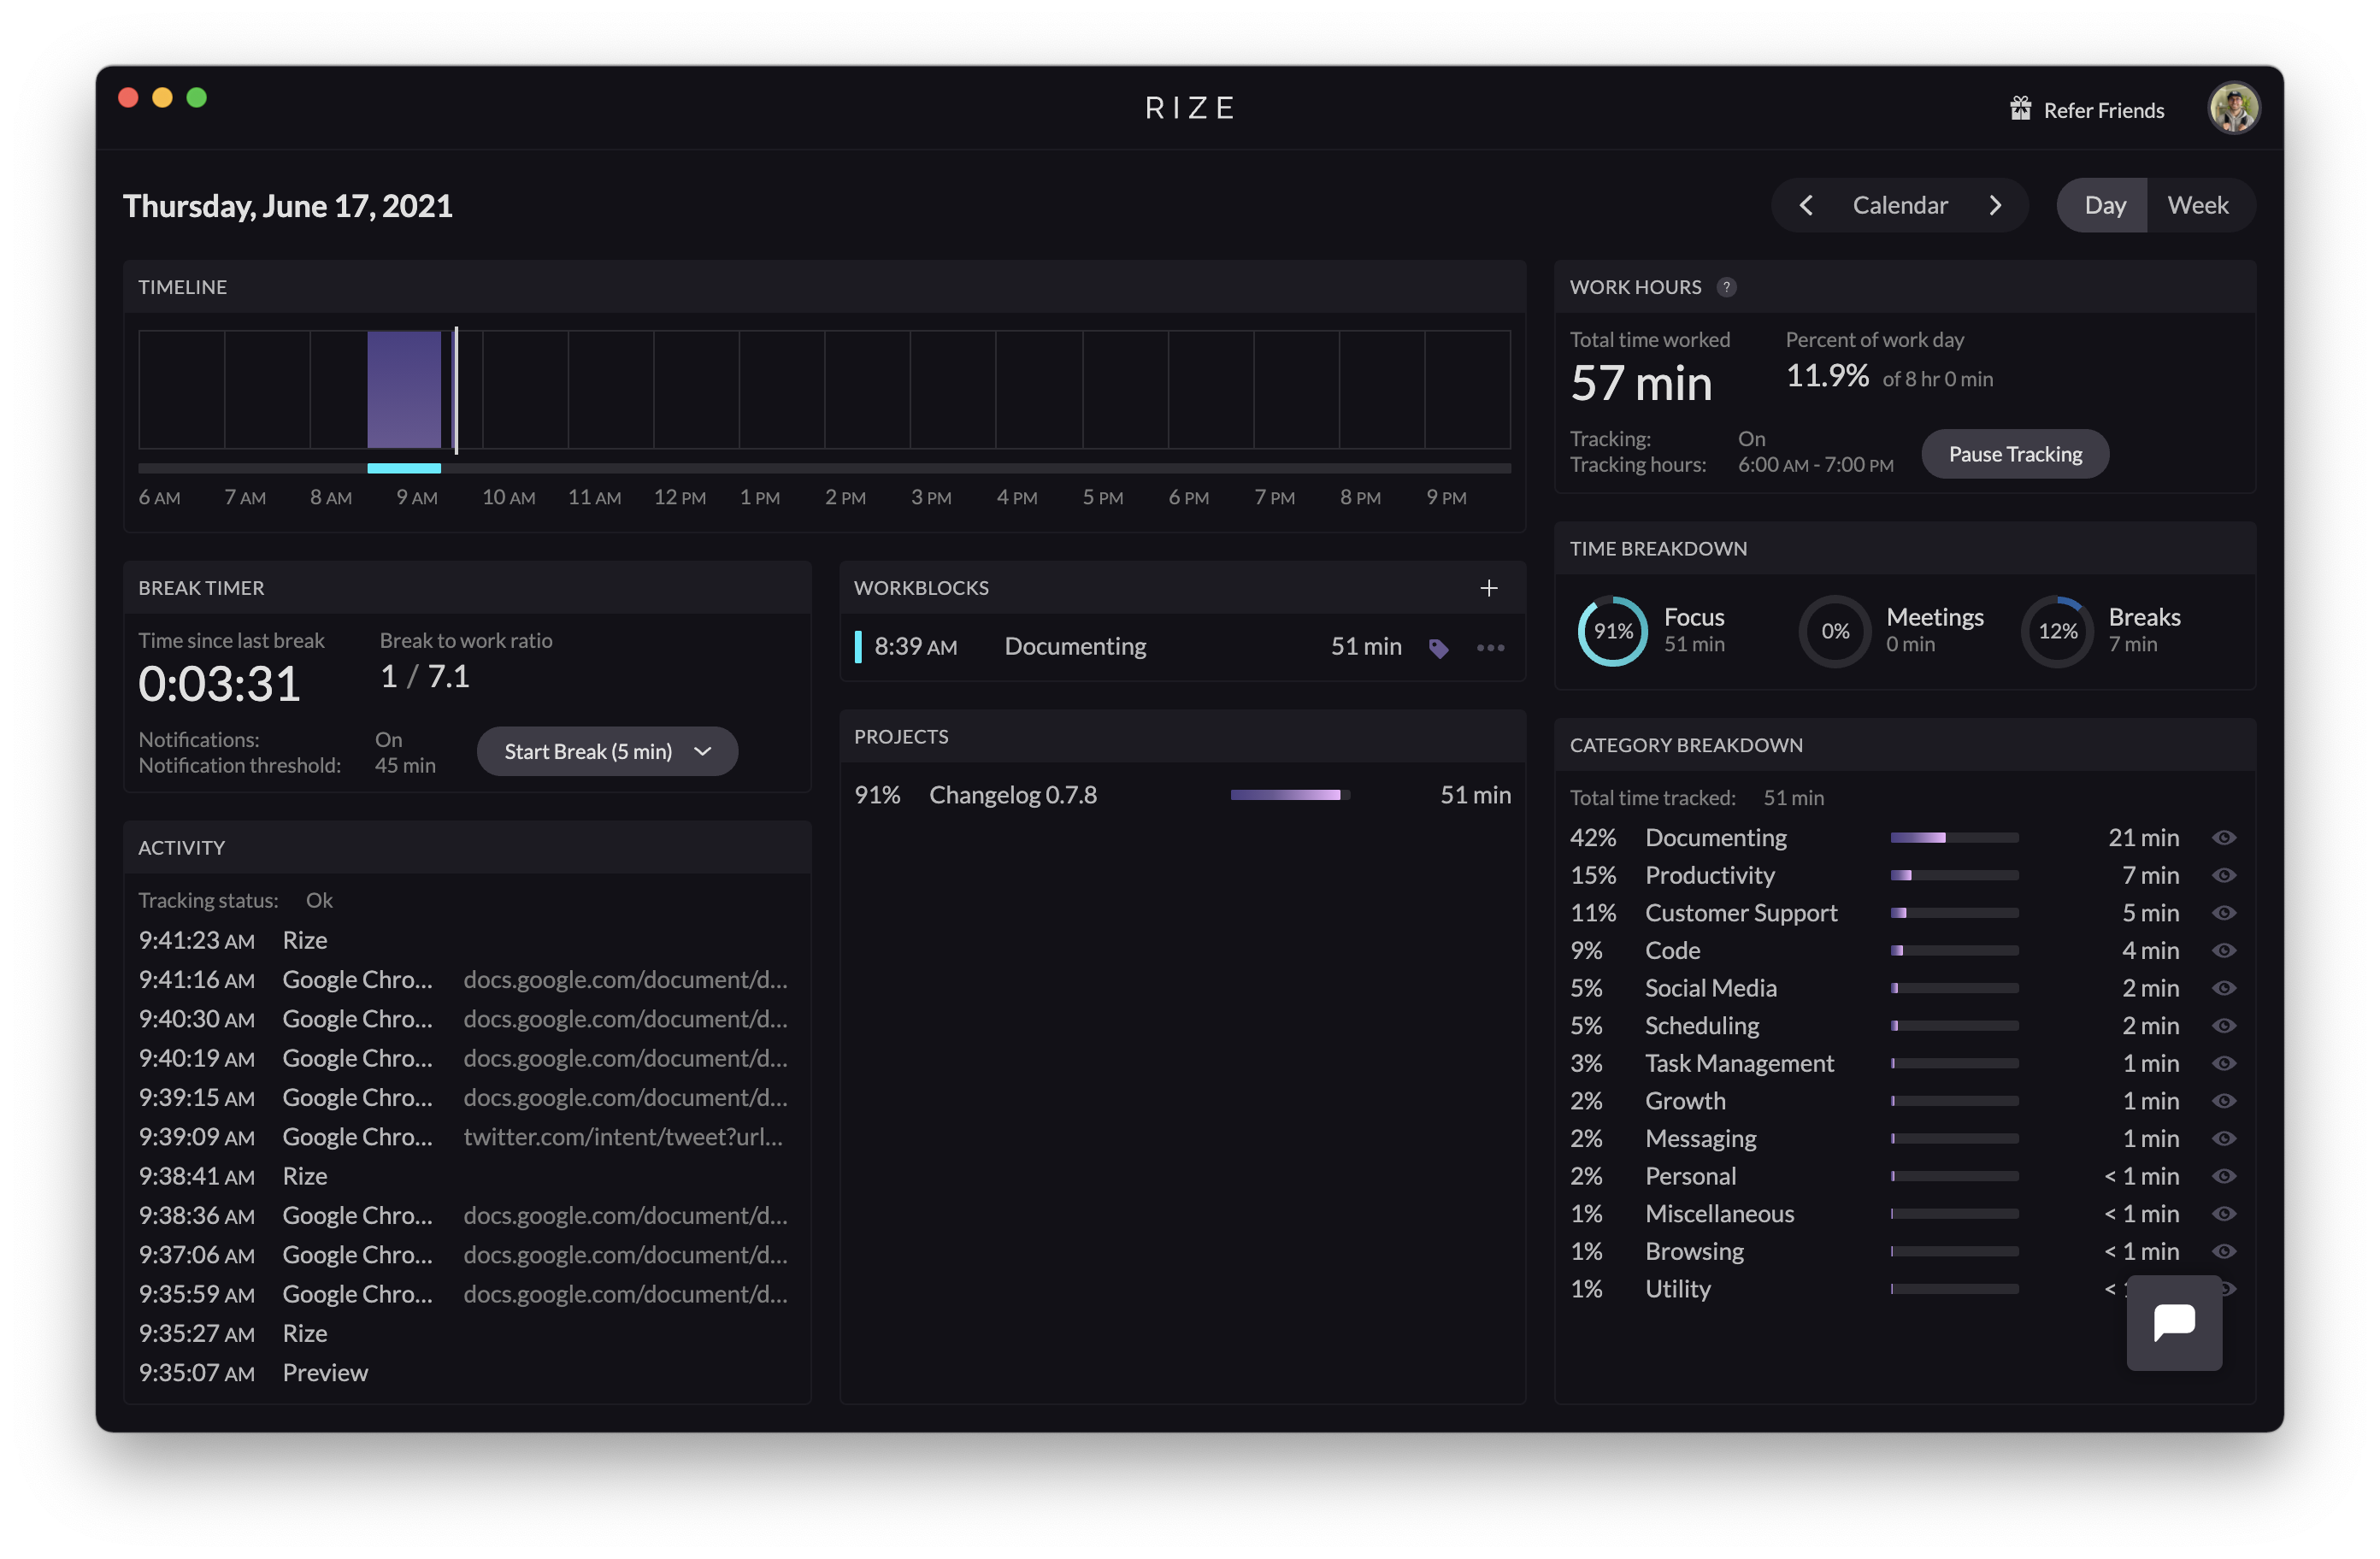The height and width of the screenshot is (1559, 2380).
Task: Open the Calendar date picker
Action: (x=1900, y=205)
